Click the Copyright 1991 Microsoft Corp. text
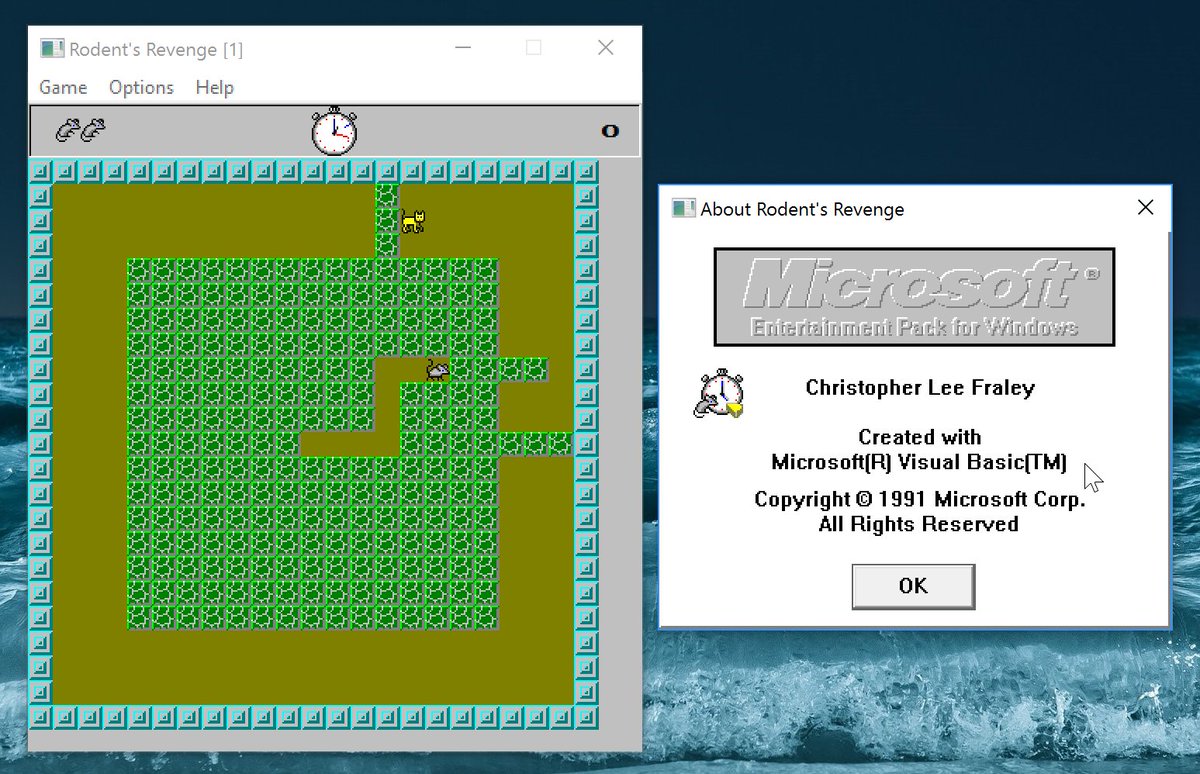 click(x=919, y=500)
